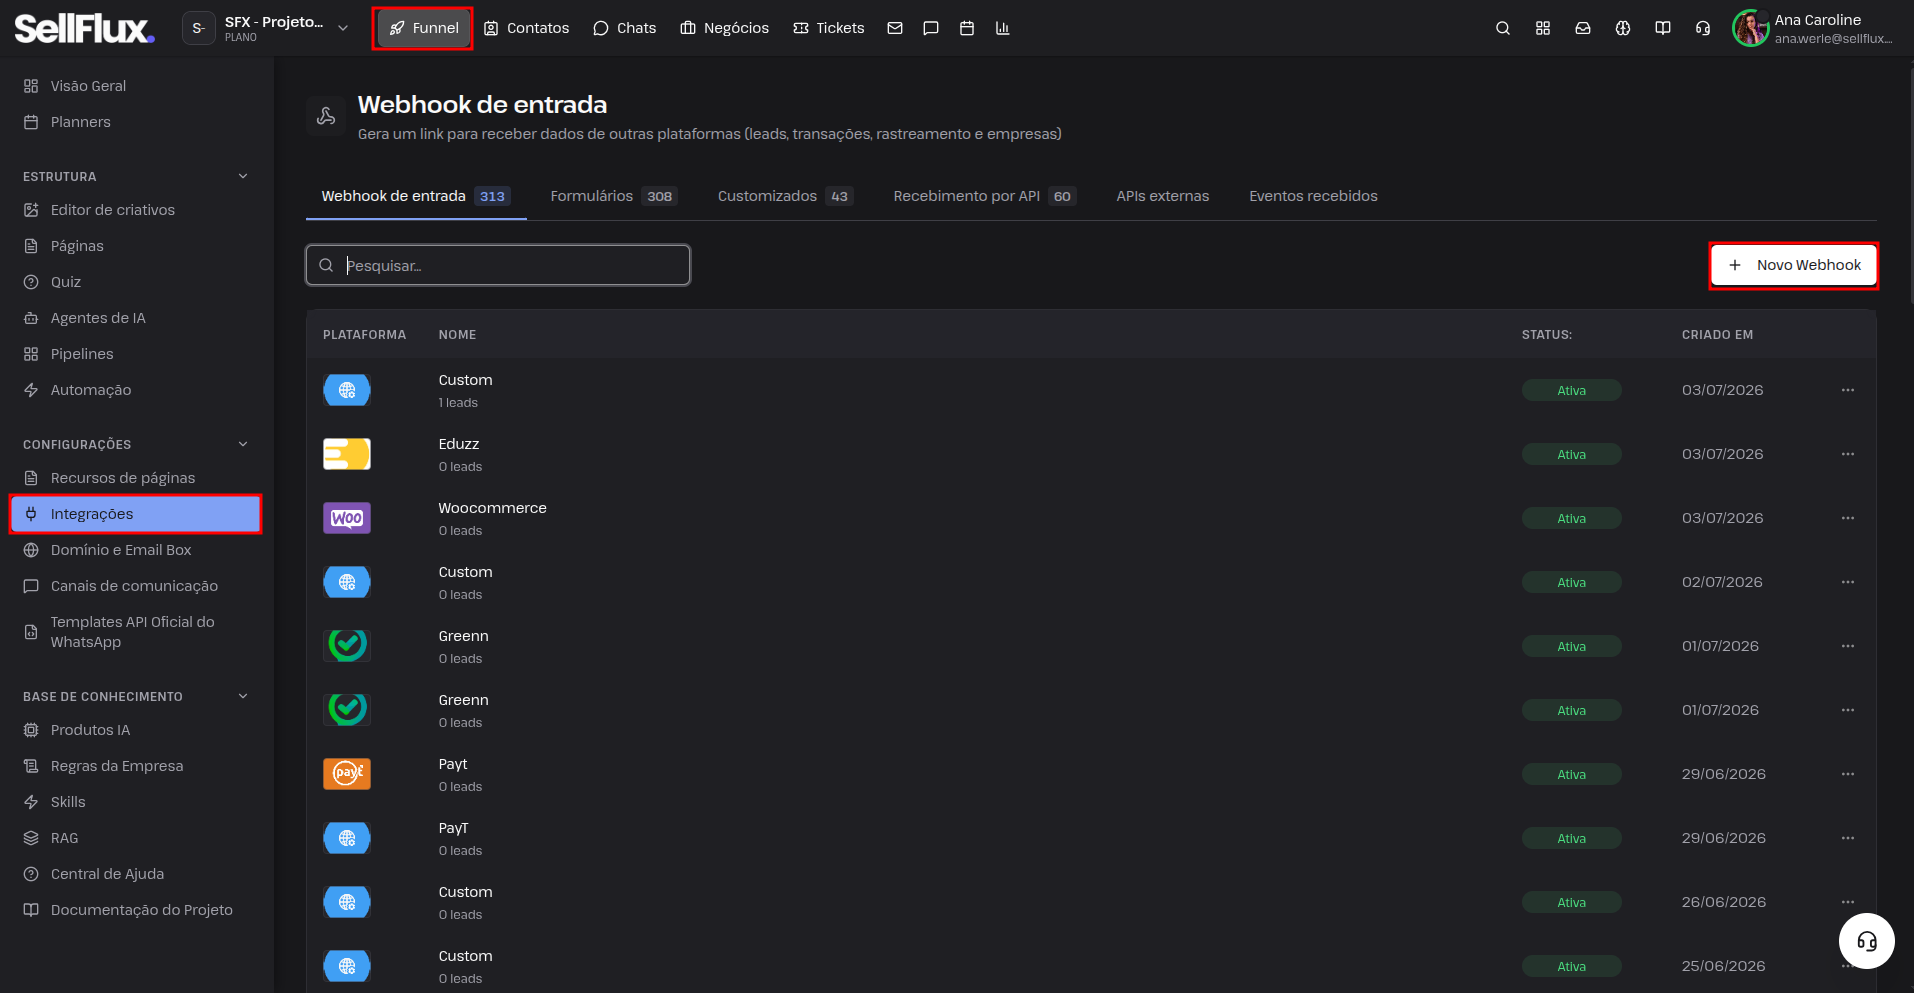
Task: Open the inbox tray icon in header
Action: 1583,28
